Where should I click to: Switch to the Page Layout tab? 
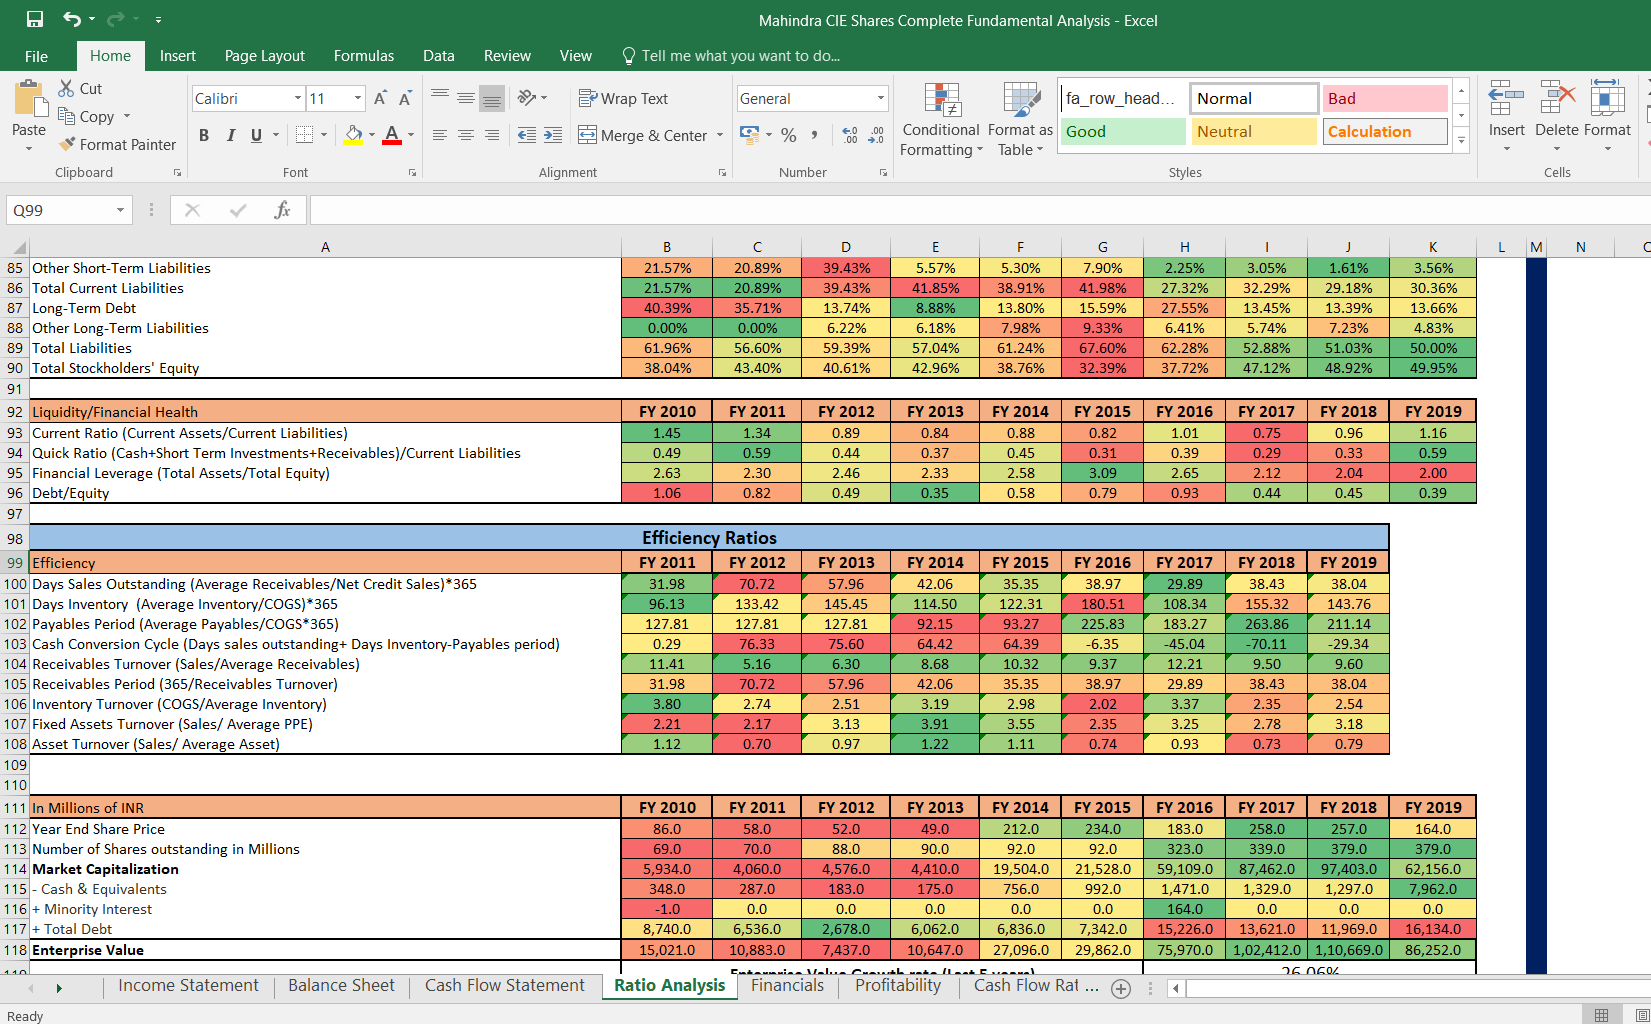(265, 56)
